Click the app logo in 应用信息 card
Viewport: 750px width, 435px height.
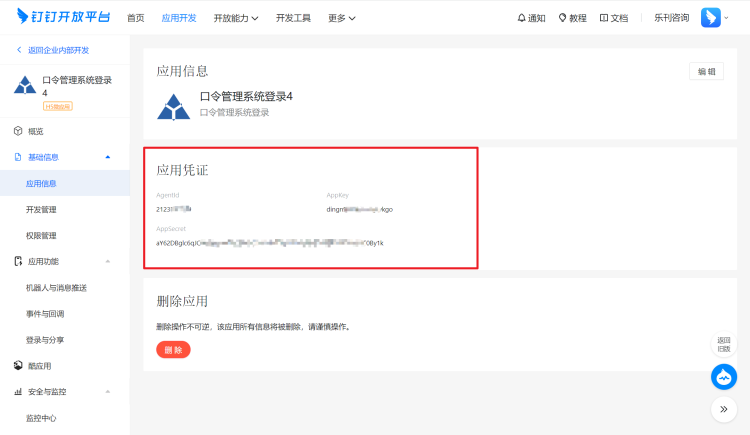177,105
